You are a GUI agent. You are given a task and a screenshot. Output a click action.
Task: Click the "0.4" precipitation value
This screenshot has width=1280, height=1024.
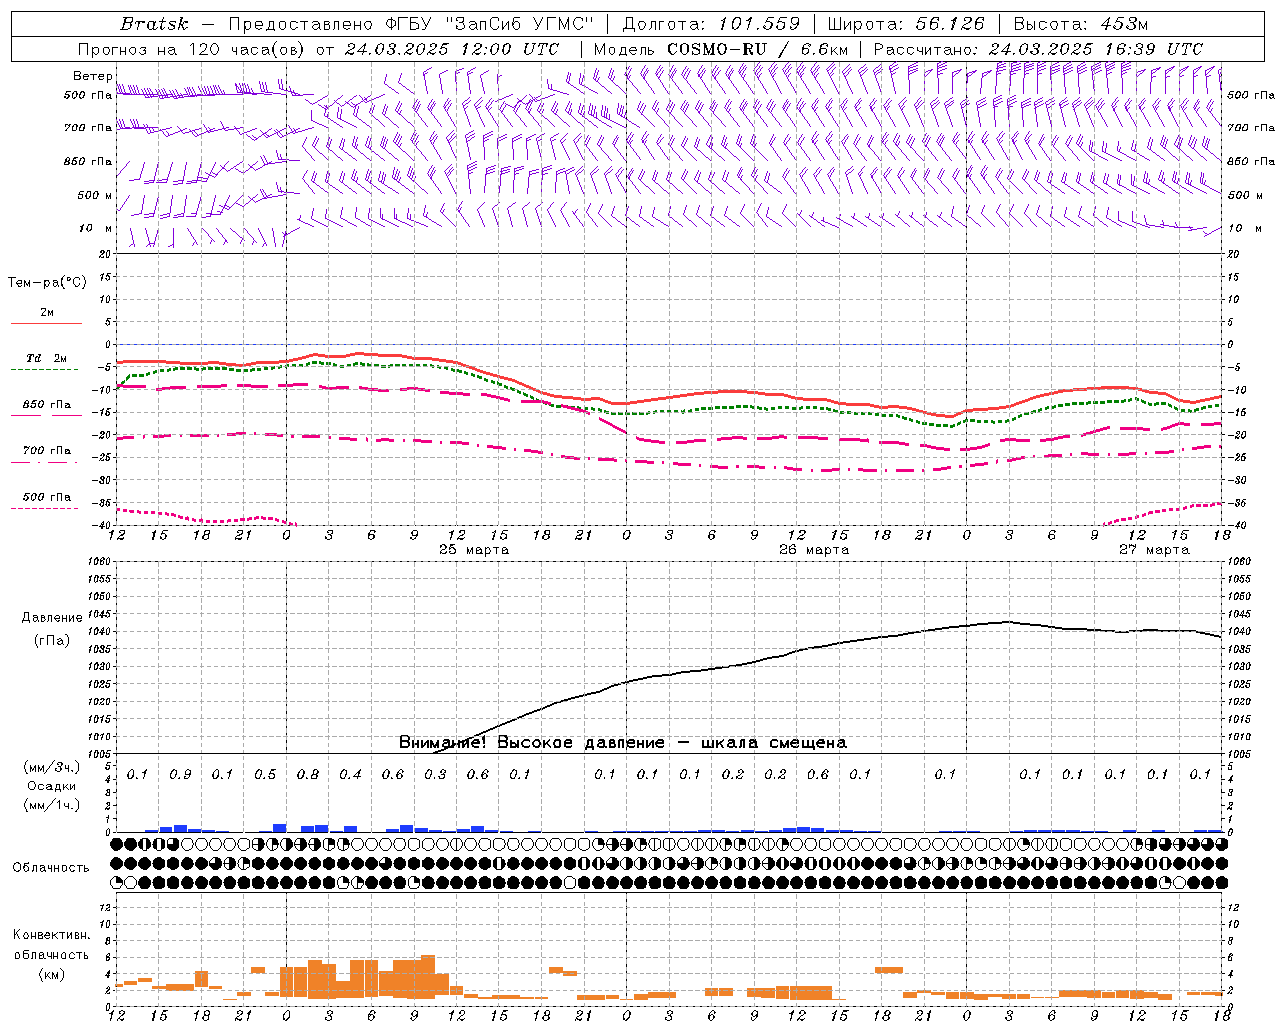pyautogui.click(x=350, y=775)
